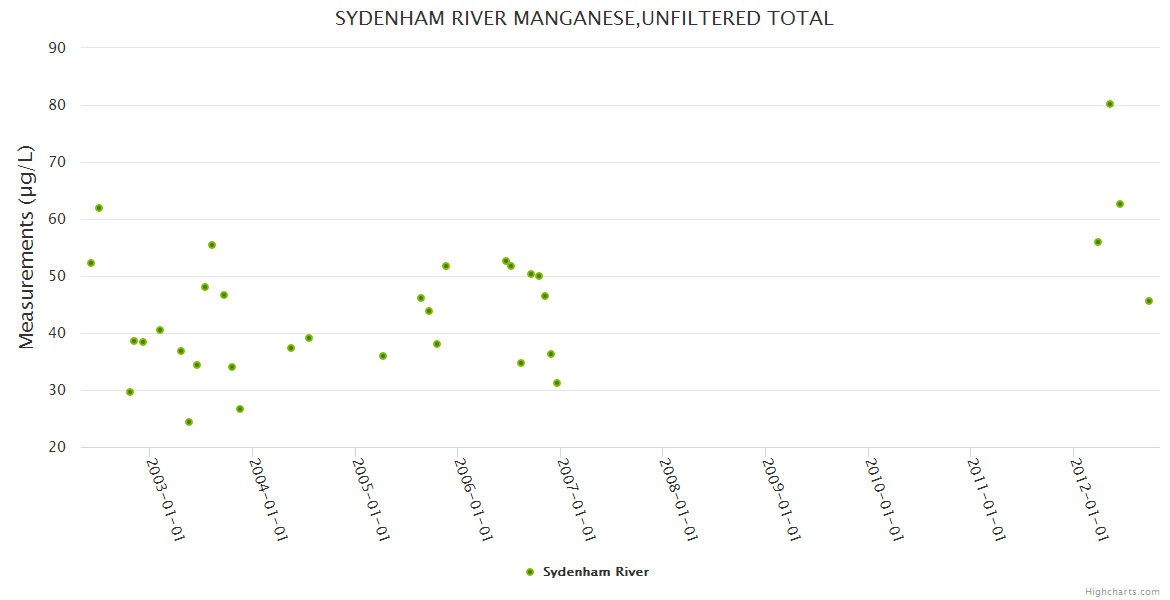Click the rightmost data point on chart
The height and width of the screenshot is (600, 1170).
click(1149, 301)
